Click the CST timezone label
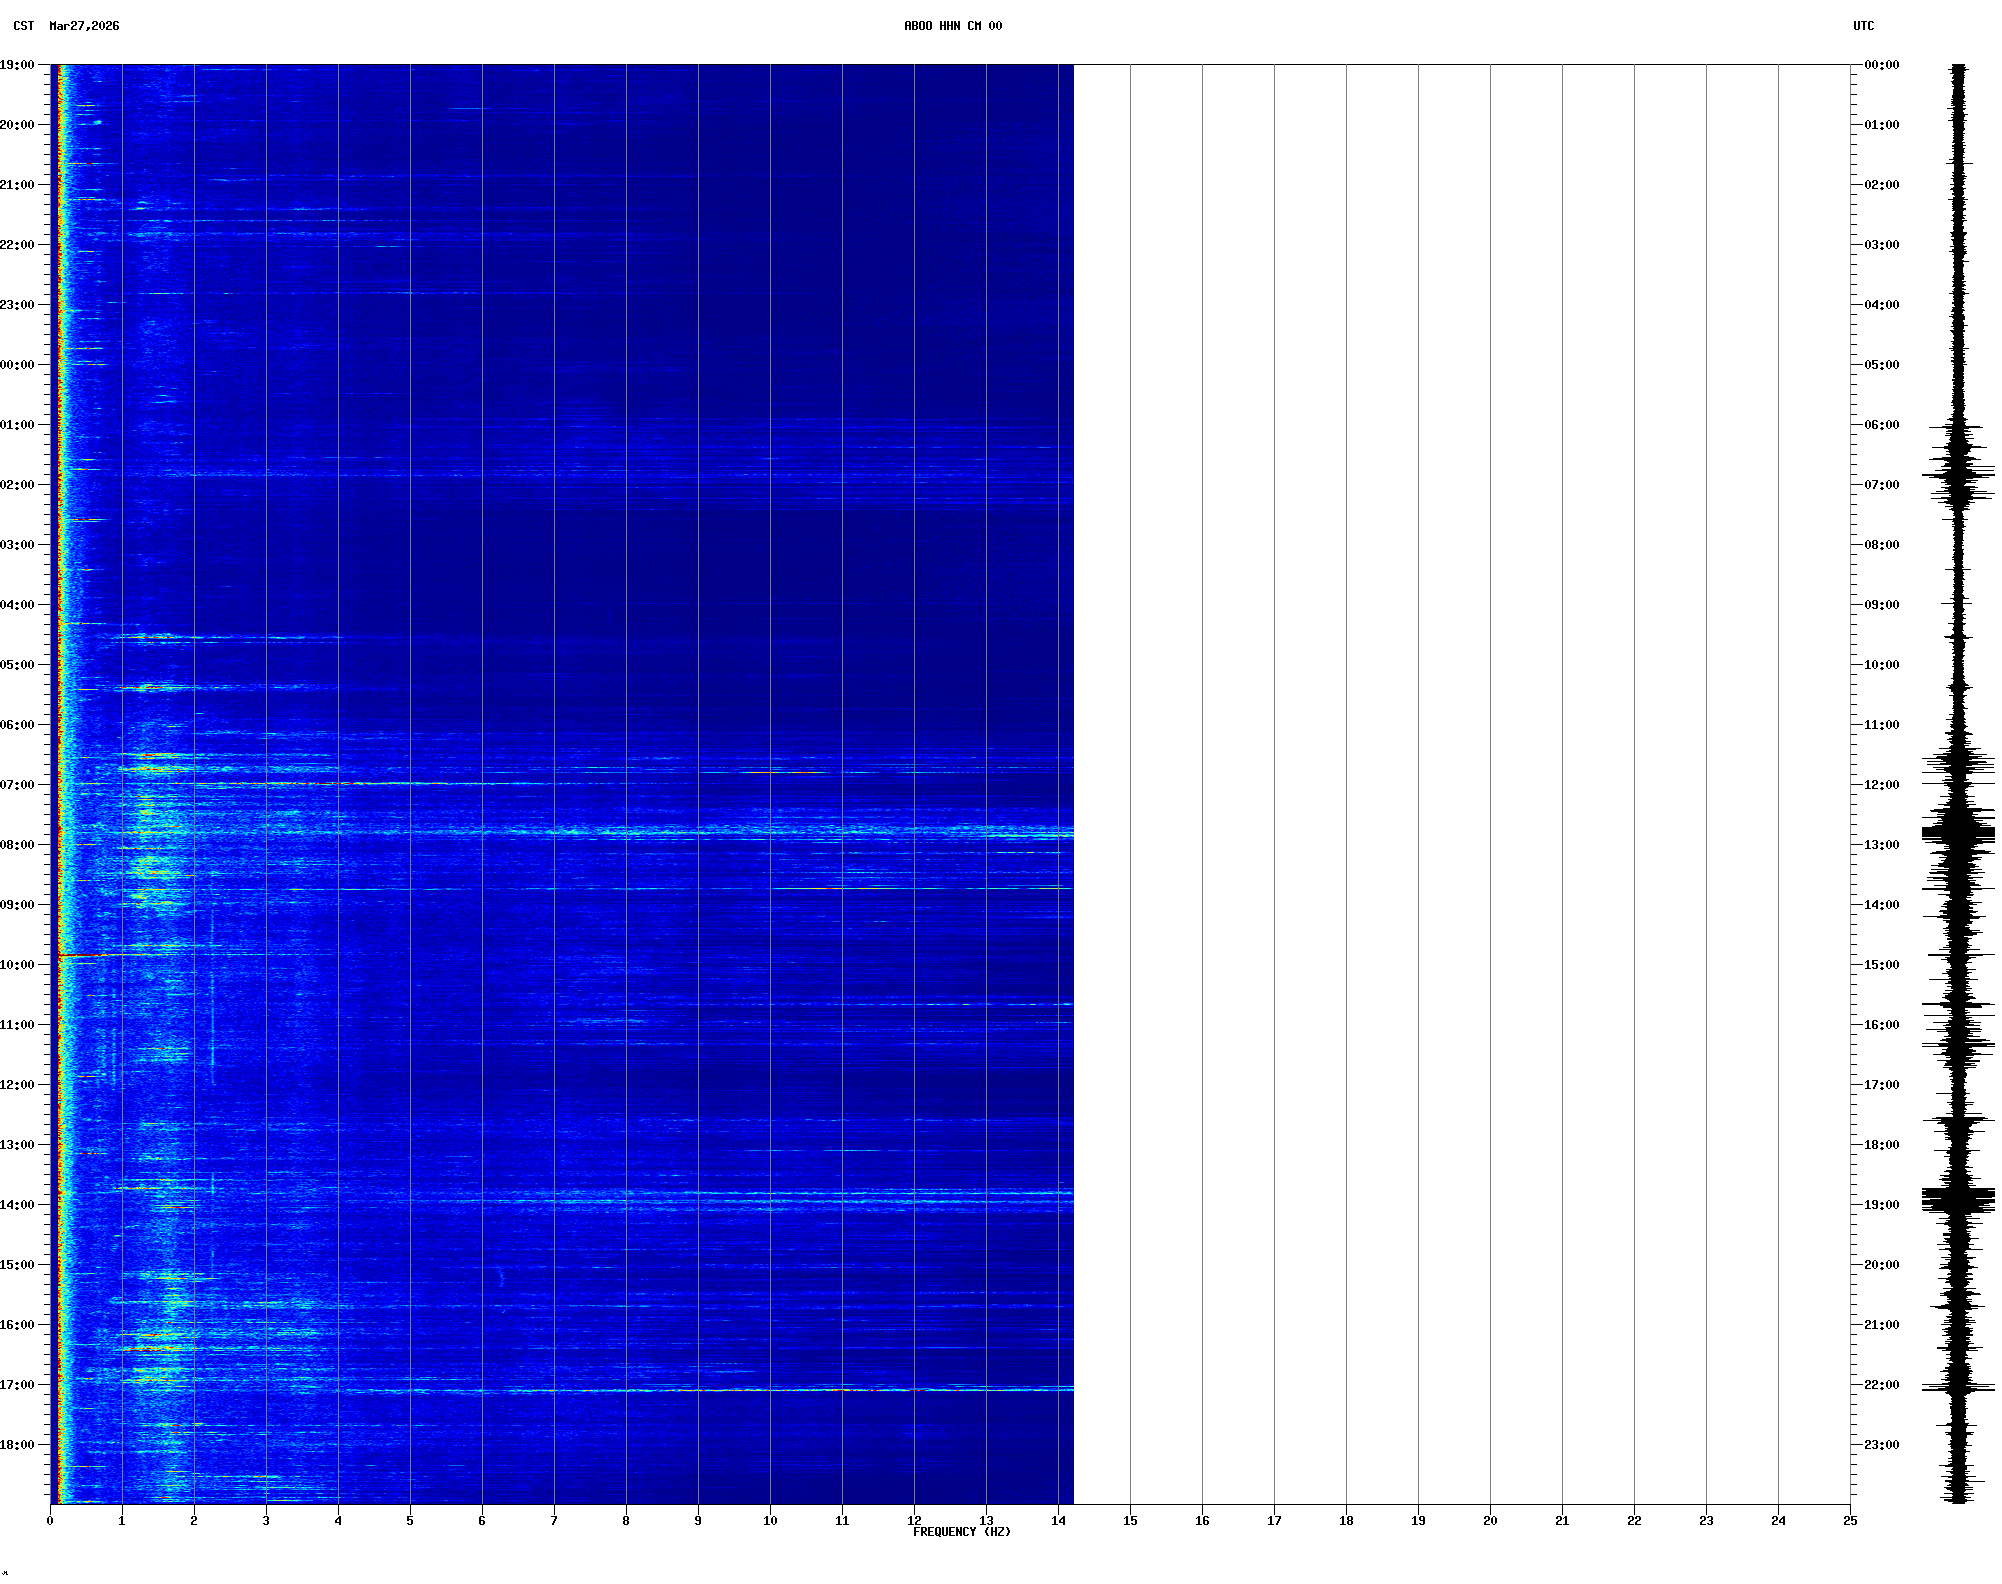This screenshot has width=2002, height=1584. [23, 26]
